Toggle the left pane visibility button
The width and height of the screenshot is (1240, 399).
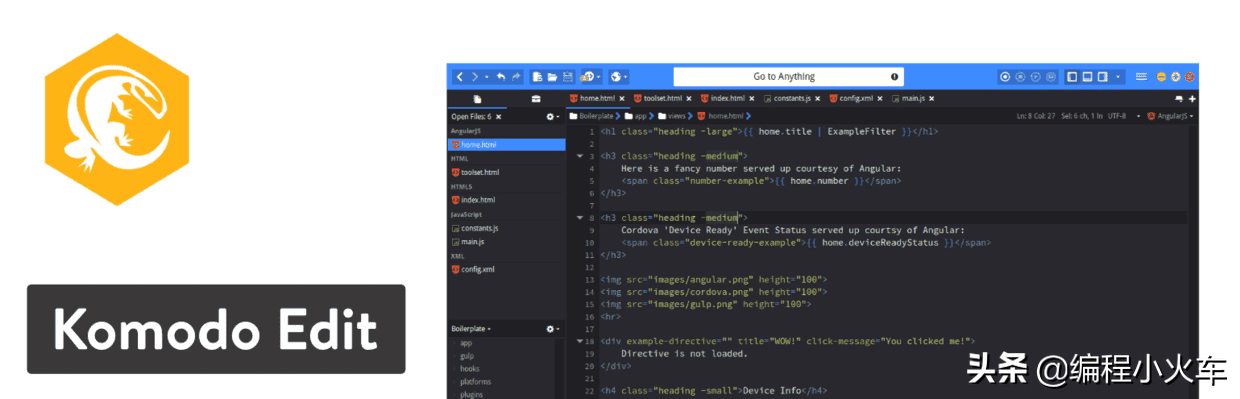click(x=1072, y=76)
